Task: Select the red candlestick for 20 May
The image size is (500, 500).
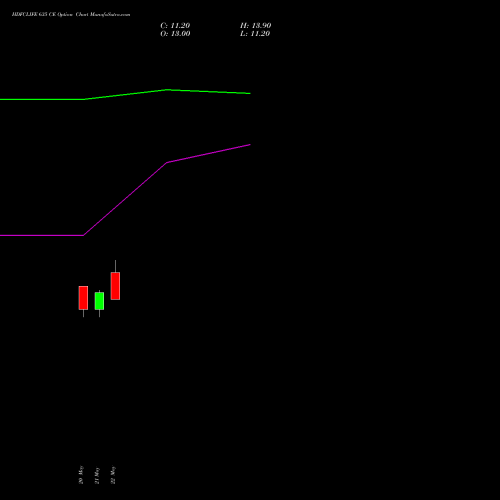Action: point(83,298)
